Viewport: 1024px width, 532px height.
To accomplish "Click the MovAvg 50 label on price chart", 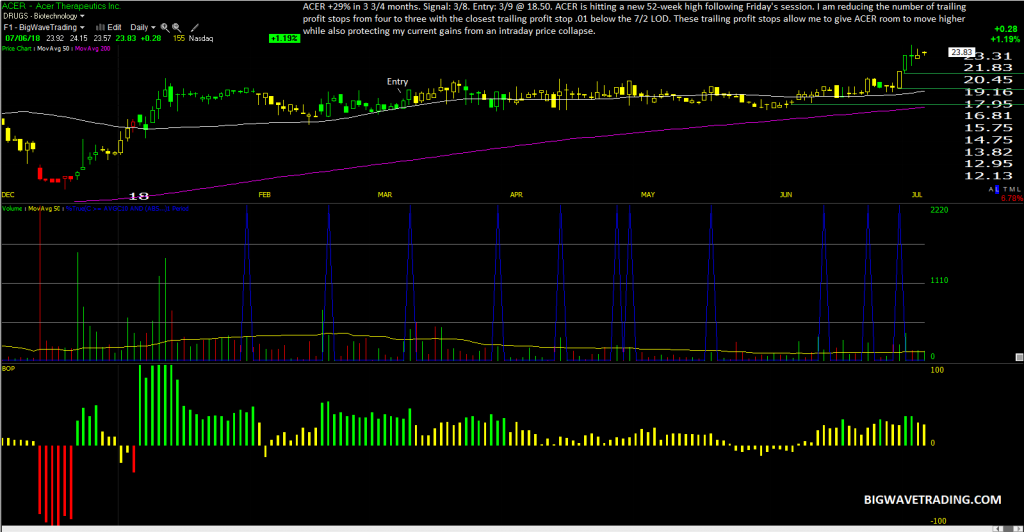I will tap(54, 49).
